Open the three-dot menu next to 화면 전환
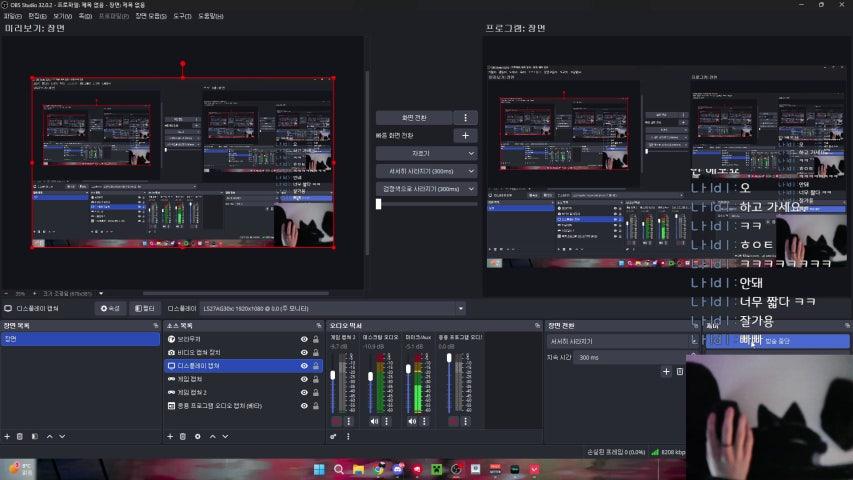The height and width of the screenshot is (480, 853). (464, 117)
